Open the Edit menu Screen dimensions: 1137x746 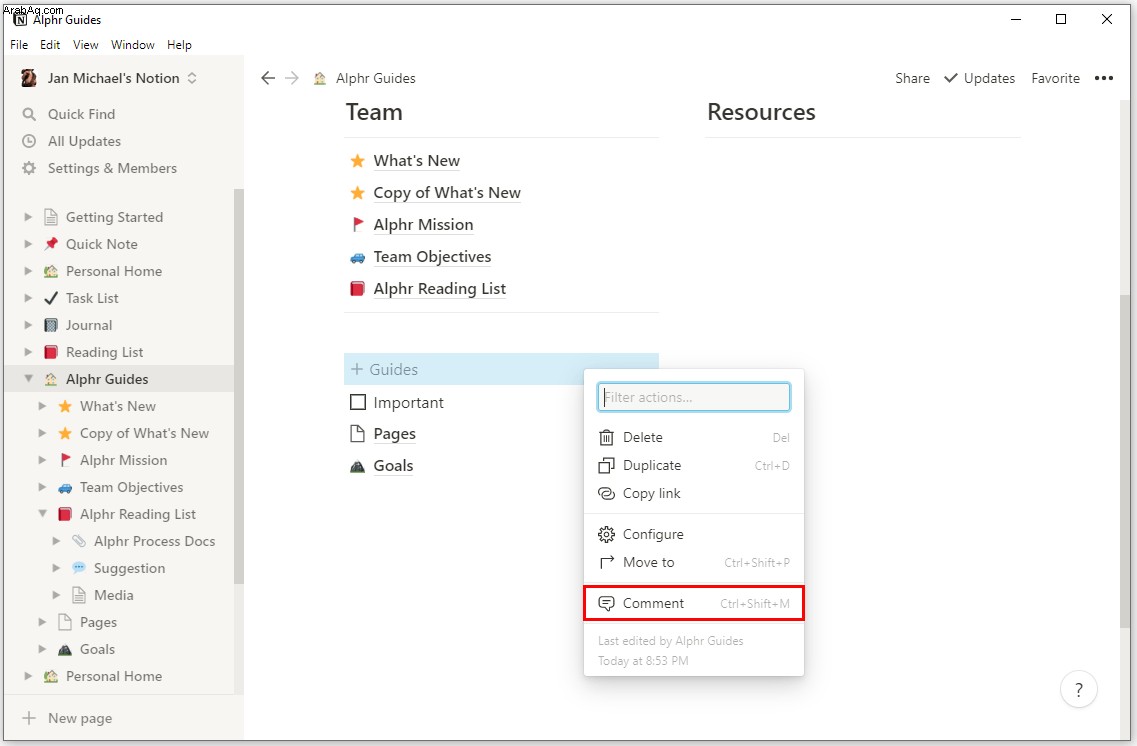tap(50, 45)
